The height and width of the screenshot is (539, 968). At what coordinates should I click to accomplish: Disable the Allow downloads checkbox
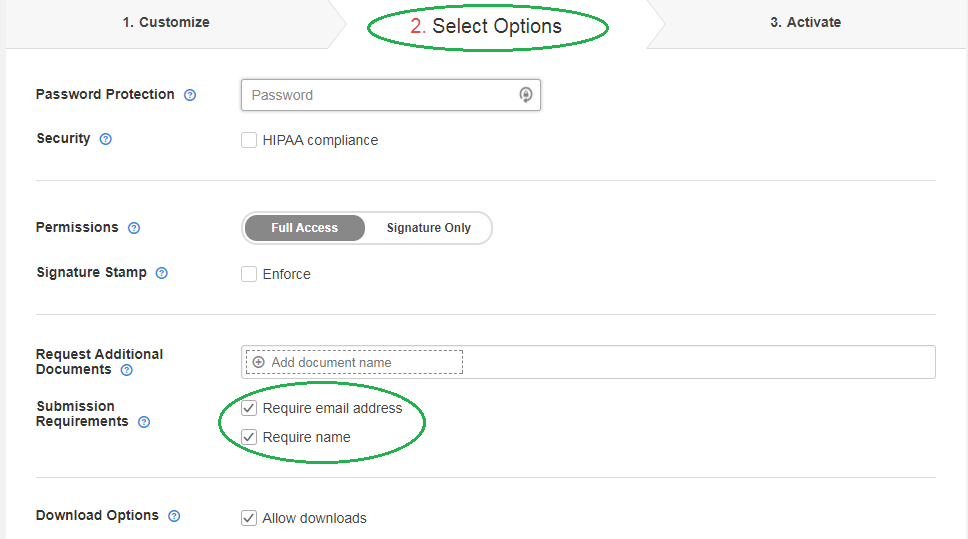(249, 518)
